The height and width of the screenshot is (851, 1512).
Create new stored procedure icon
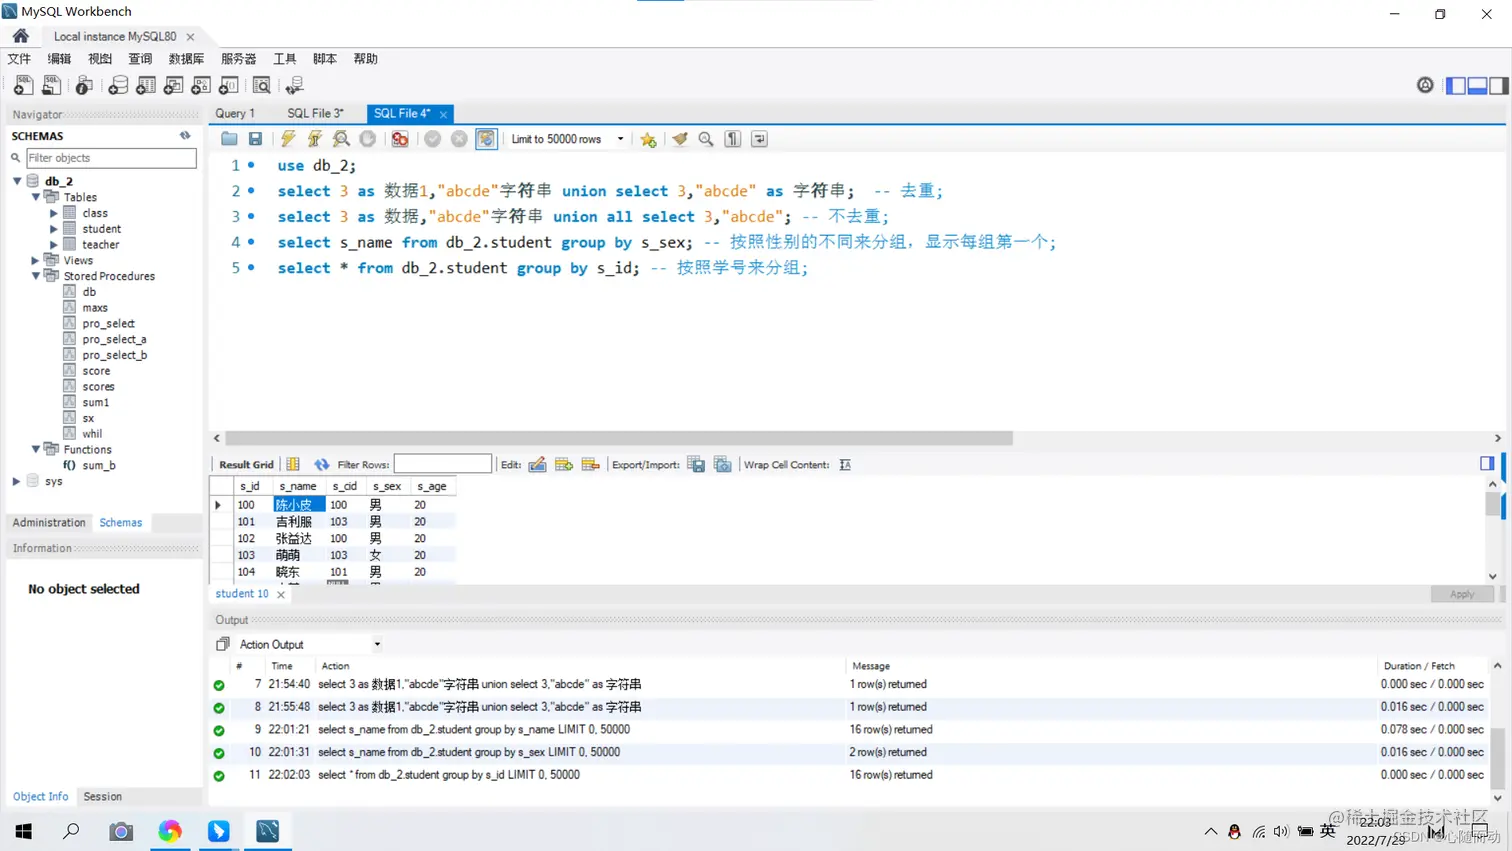(201, 85)
